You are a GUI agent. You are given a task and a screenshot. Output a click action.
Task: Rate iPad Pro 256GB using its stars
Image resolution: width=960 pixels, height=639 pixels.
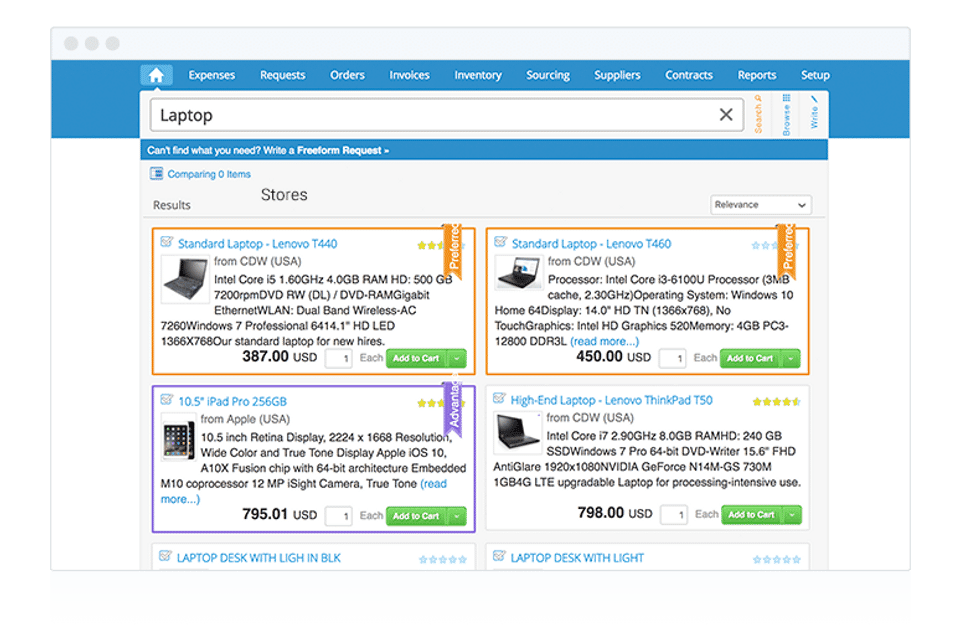coord(430,403)
